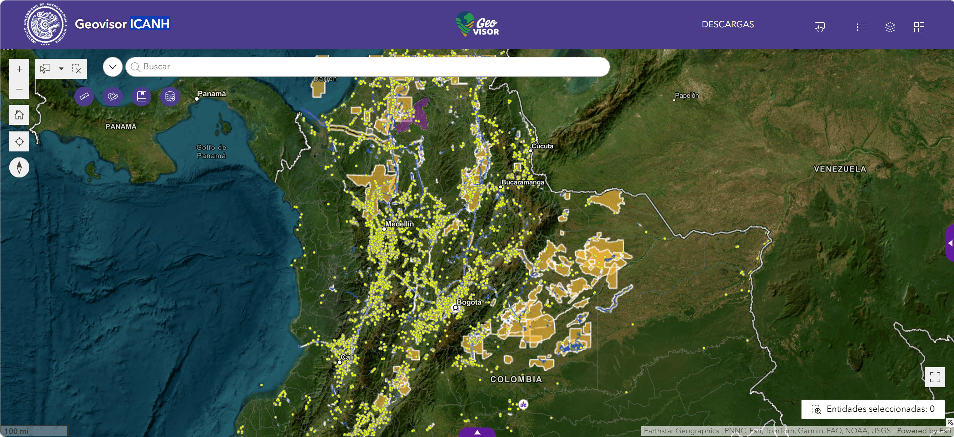The image size is (954, 437).
Task: Open the map layers panel
Action: point(890,27)
